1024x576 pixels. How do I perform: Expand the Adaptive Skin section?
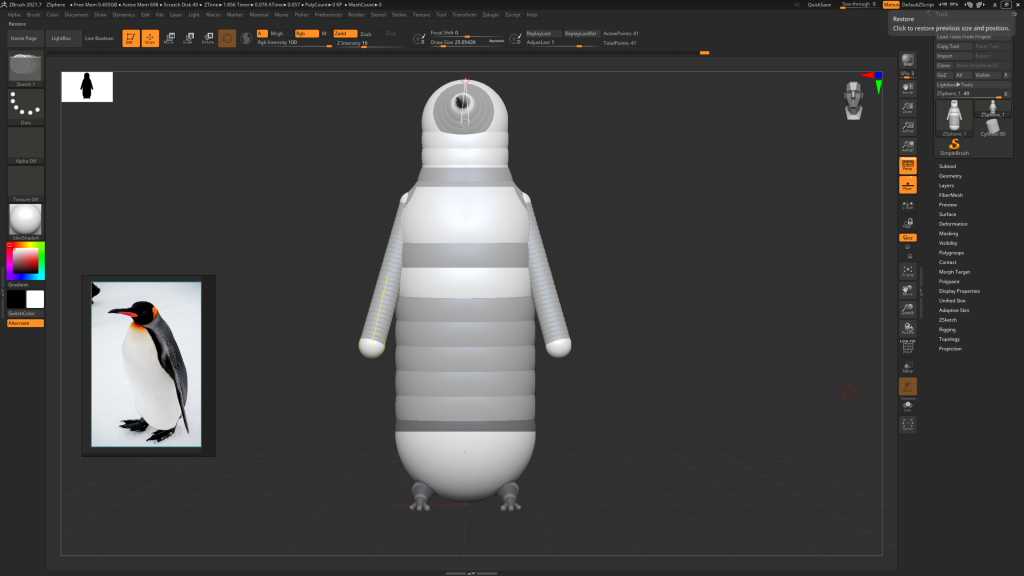953,310
